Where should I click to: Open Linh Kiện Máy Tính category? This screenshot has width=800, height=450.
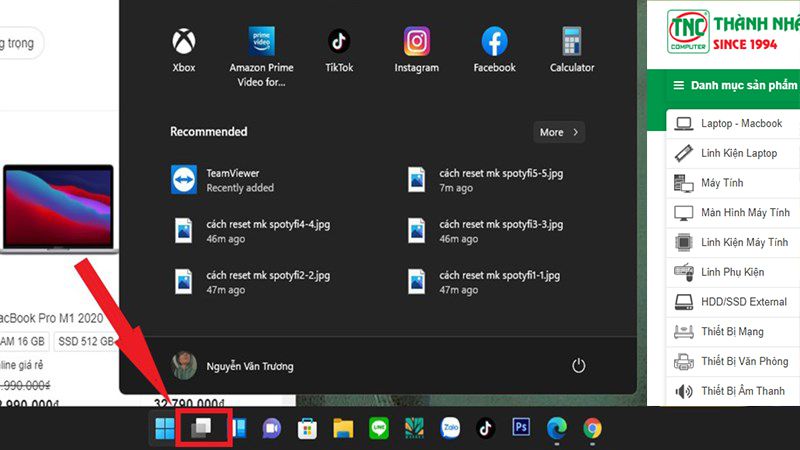tap(733, 242)
